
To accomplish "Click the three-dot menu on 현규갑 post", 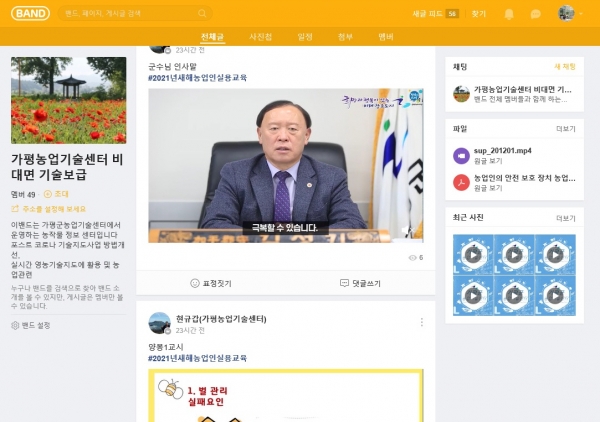I will click(x=421, y=322).
